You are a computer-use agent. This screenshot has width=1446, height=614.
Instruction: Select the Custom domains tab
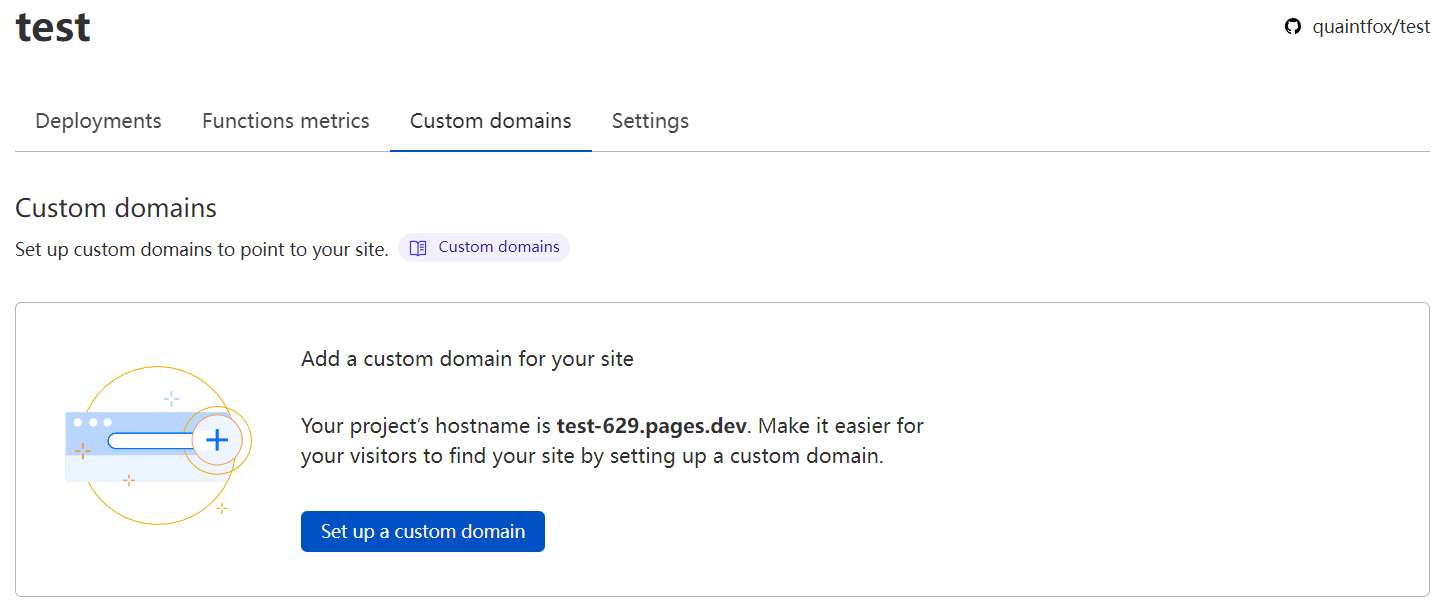point(490,121)
